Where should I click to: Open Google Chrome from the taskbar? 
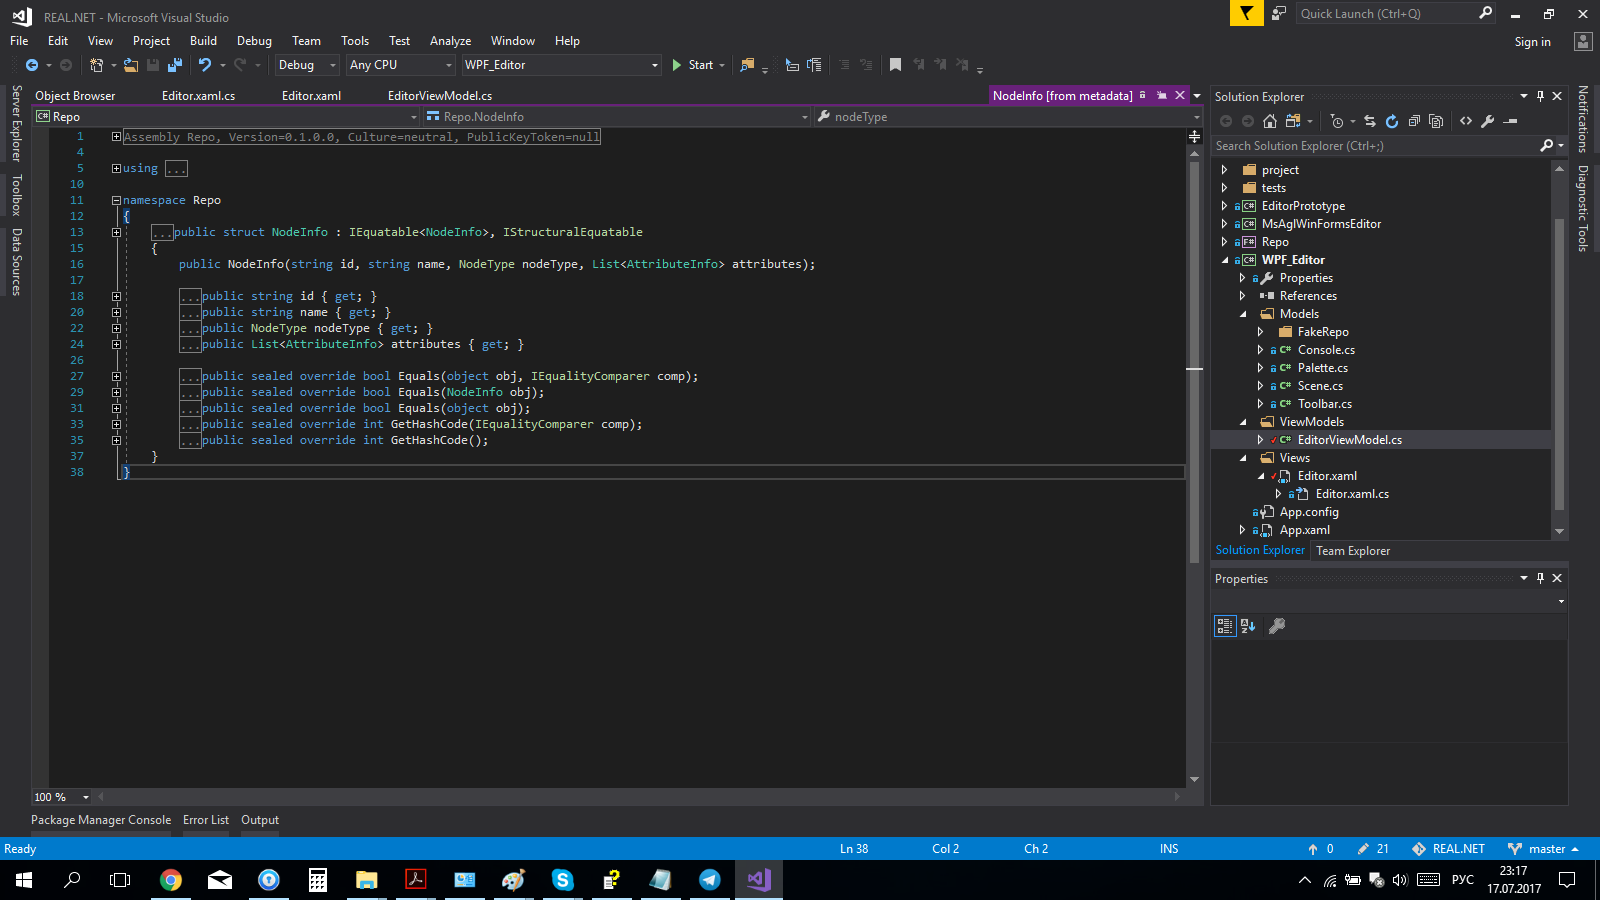pyautogui.click(x=171, y=880)
